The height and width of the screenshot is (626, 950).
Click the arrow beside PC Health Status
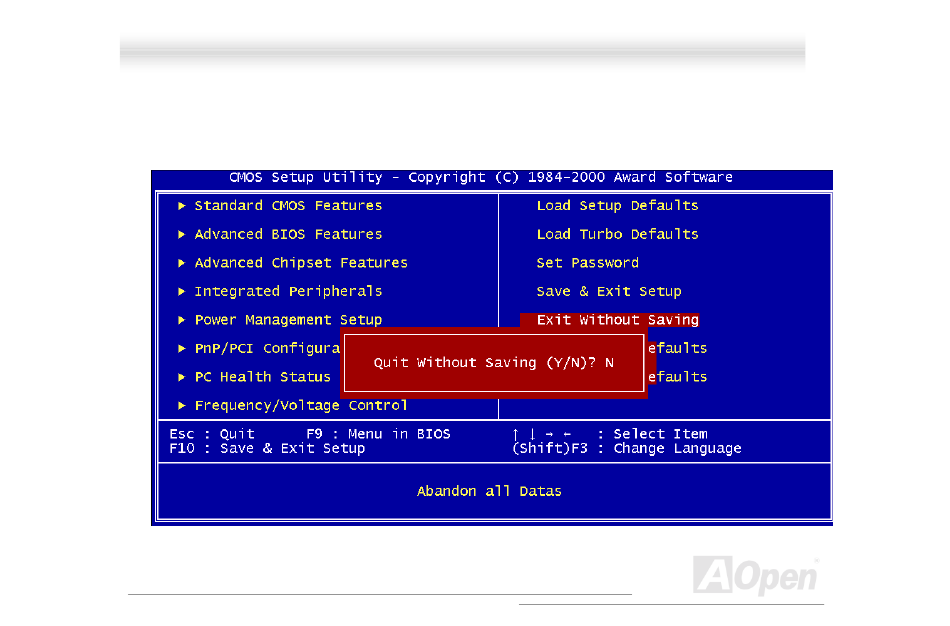coord(181,377)
